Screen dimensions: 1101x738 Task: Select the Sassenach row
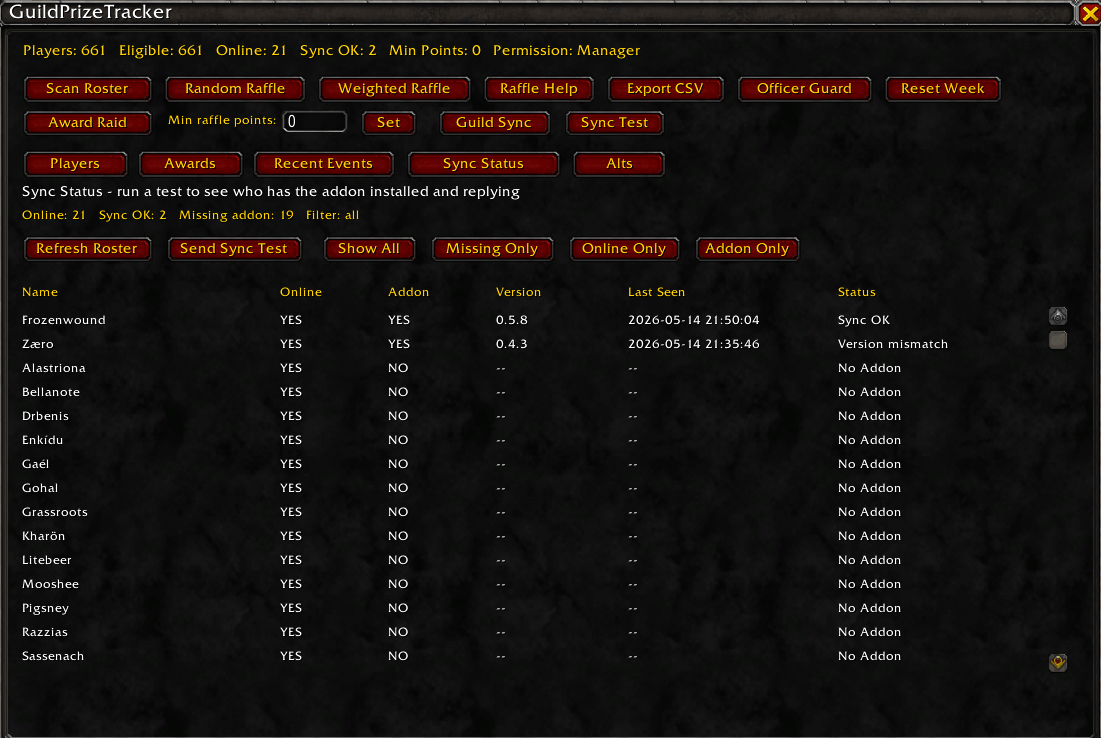(x=530, y=656)
